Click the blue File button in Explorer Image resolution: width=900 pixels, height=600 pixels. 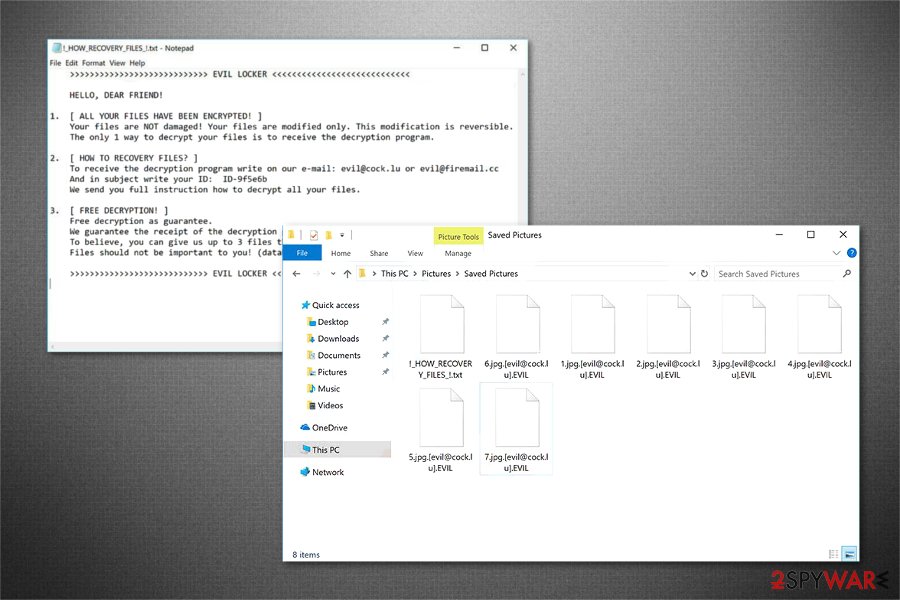[302, 253]
